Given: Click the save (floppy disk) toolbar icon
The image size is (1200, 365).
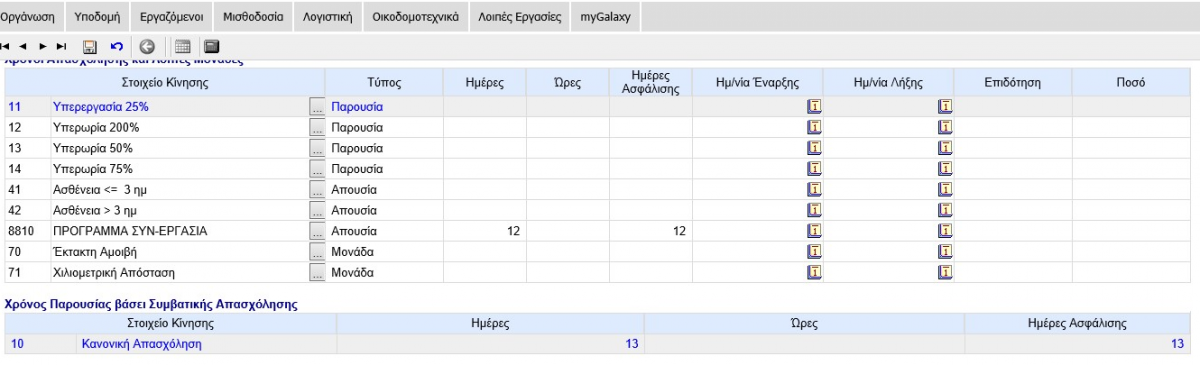Looking at the screenshot, I should [89, 46].
